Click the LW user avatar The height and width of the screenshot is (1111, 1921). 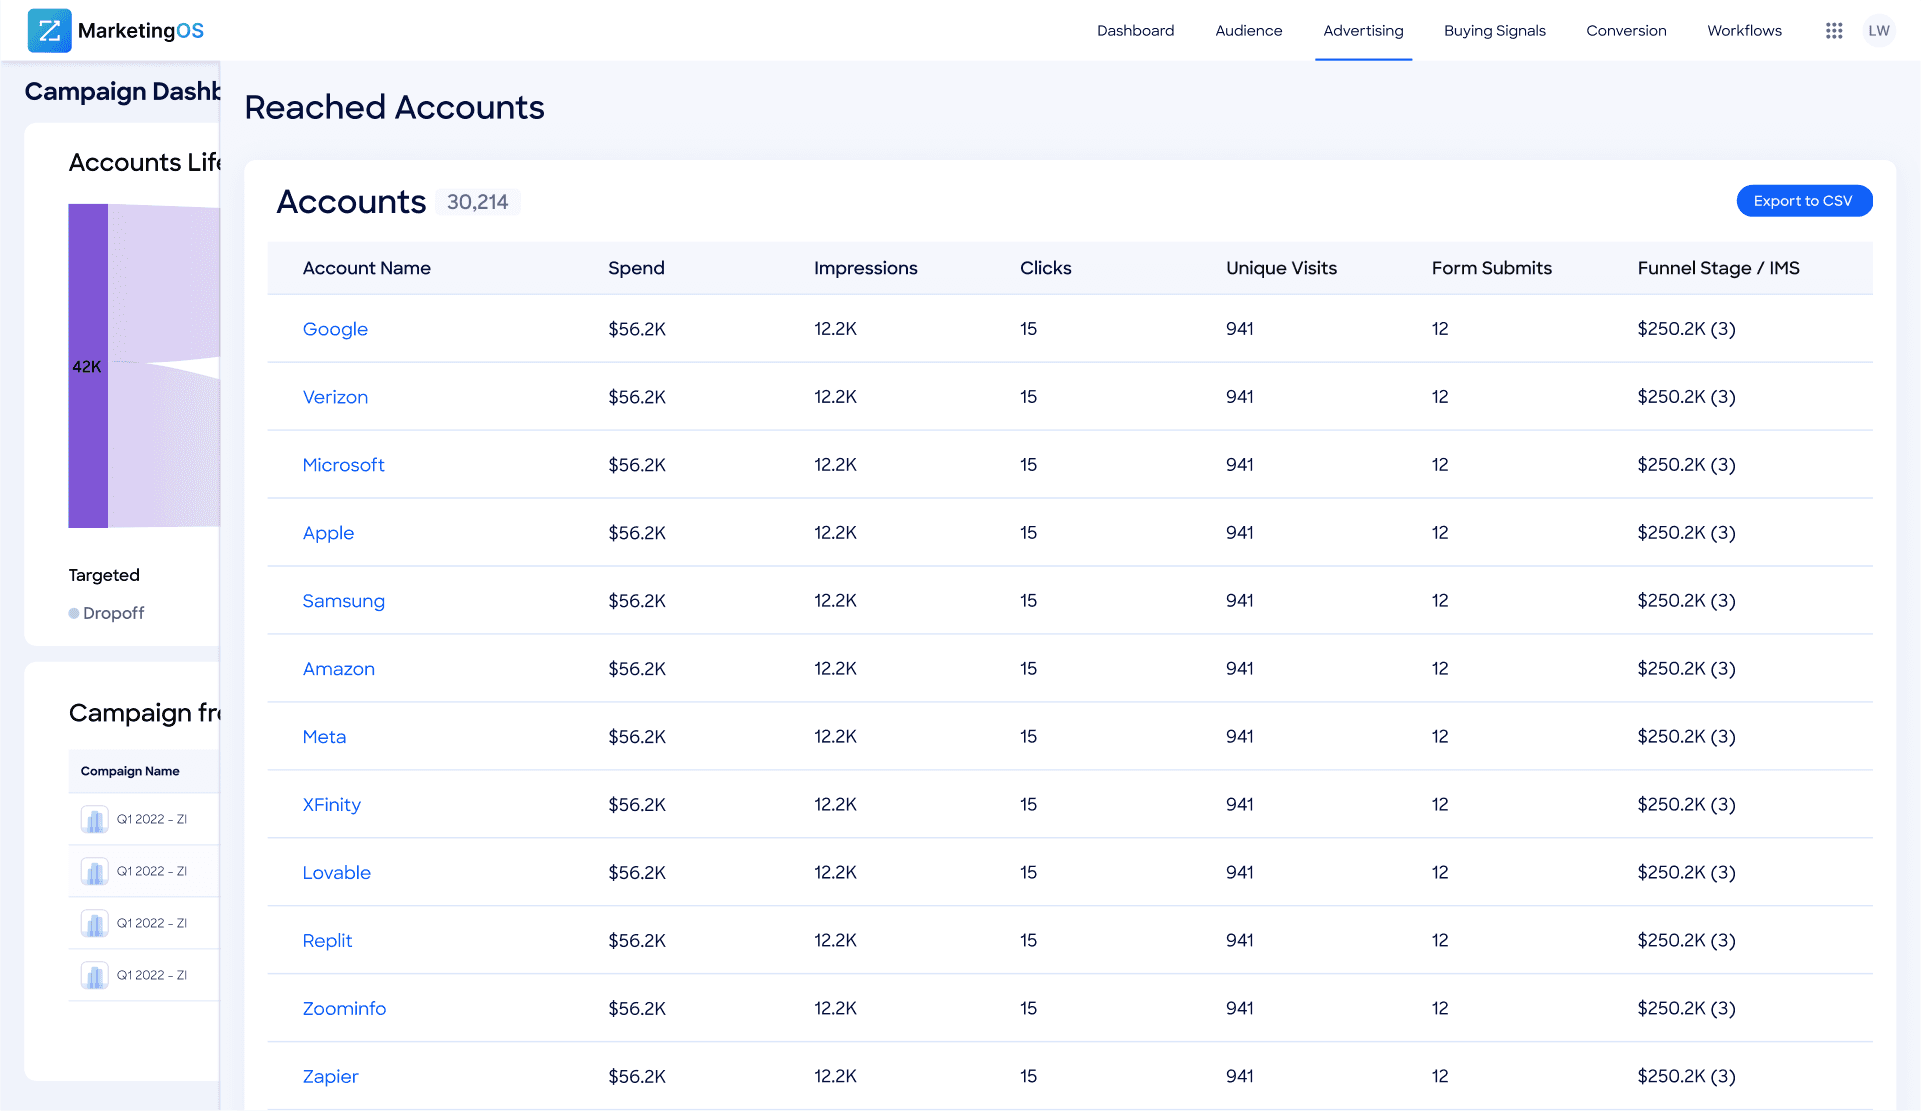click(x=1878, y=31)
